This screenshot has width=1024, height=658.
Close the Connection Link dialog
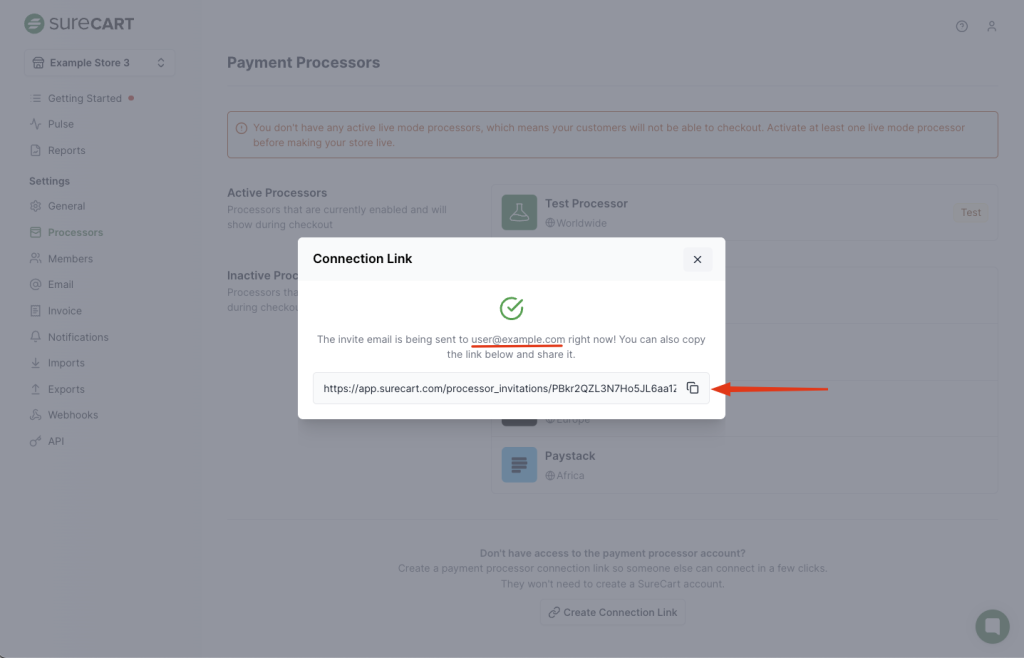coord(697,259)
